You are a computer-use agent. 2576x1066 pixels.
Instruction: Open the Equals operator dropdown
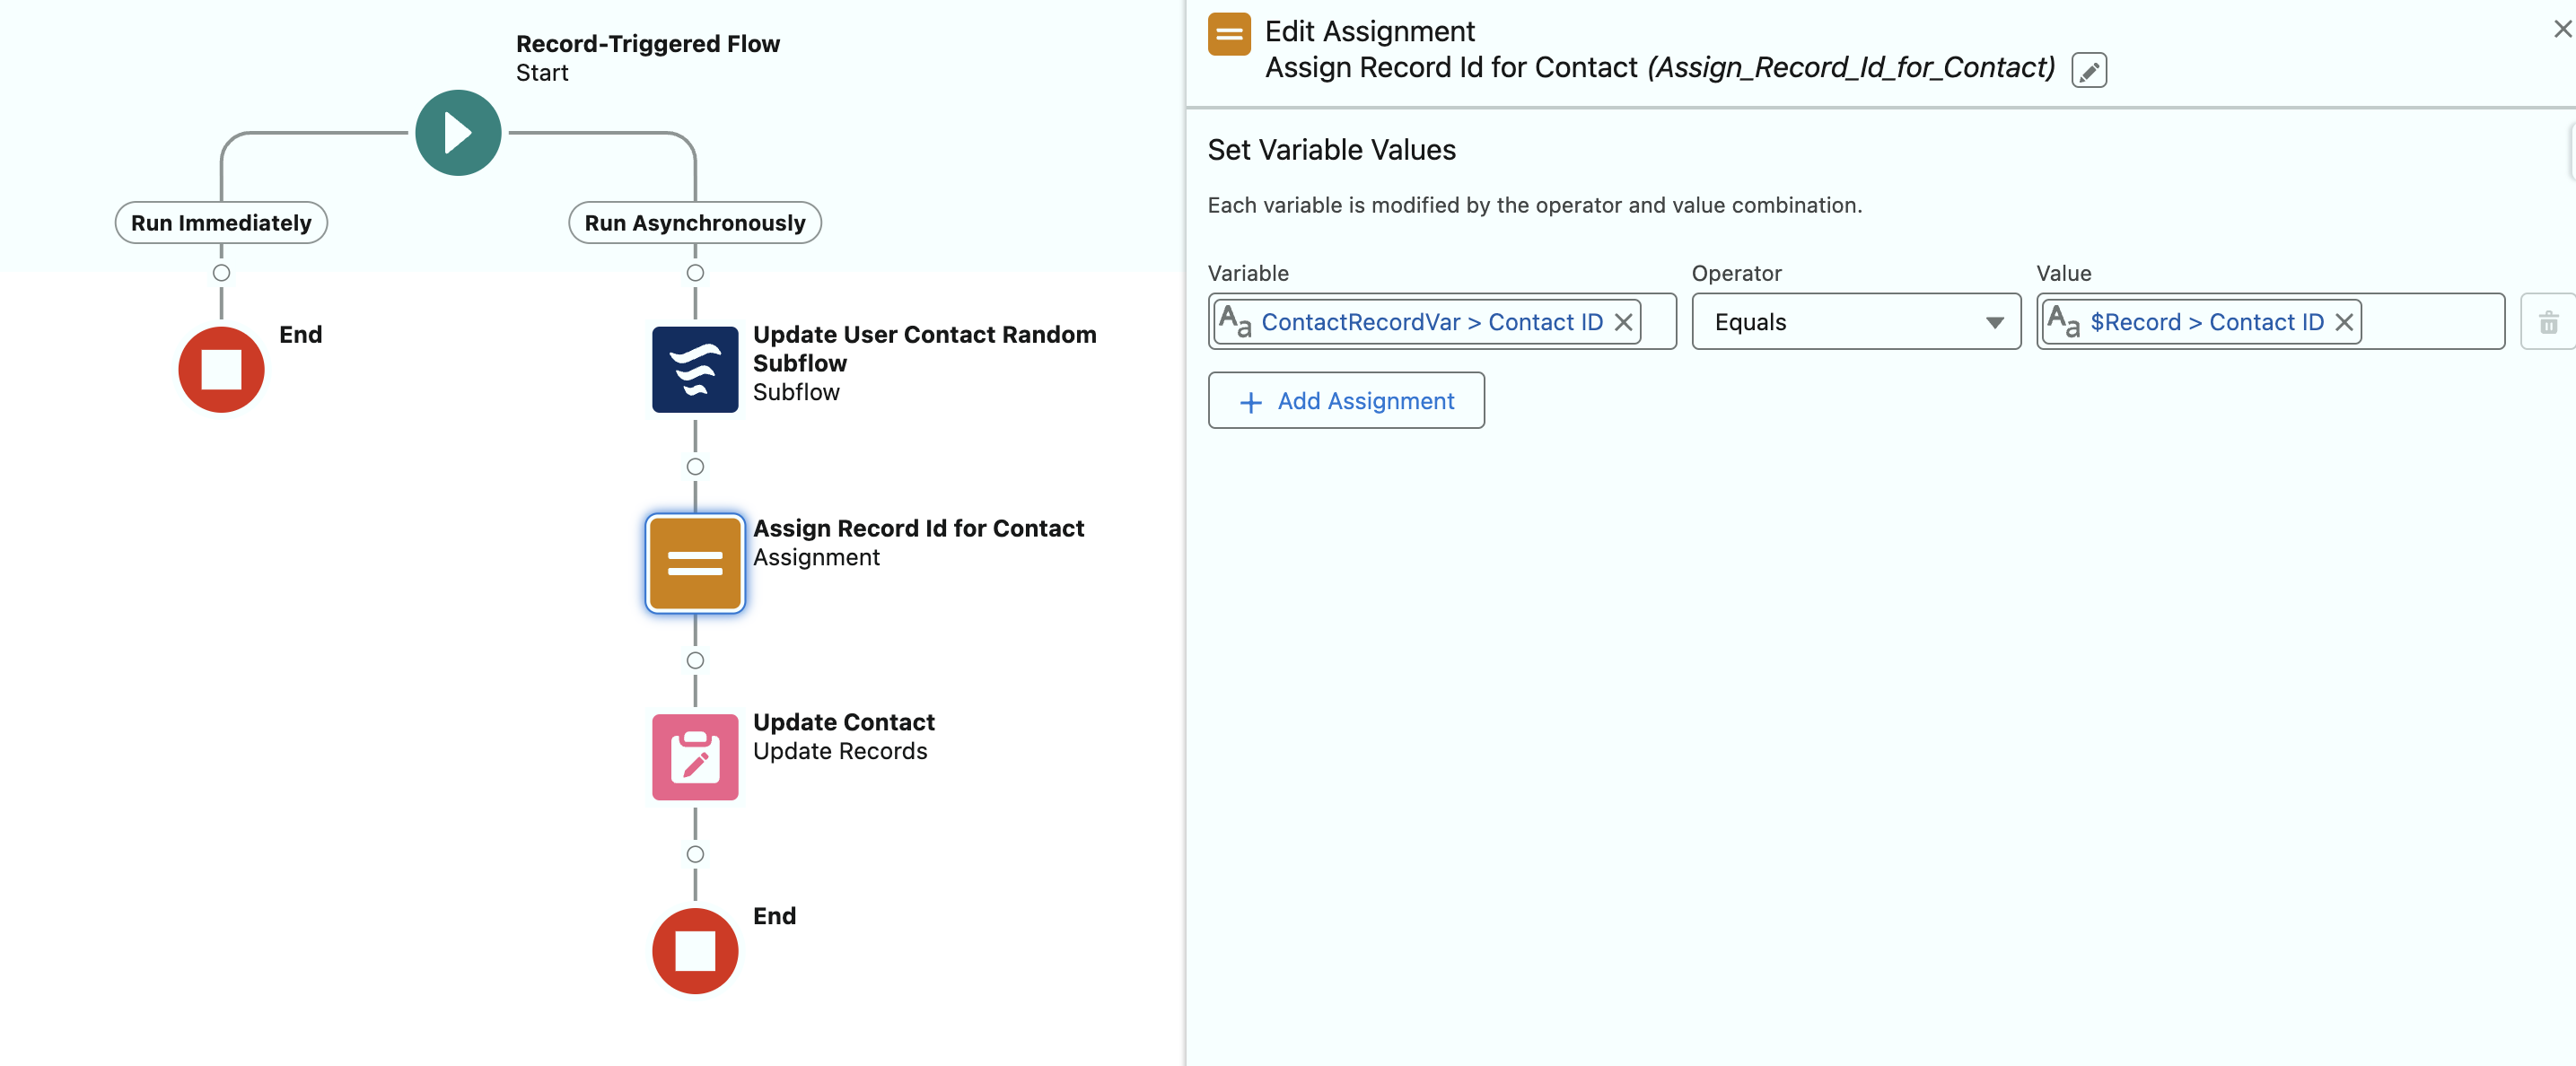click(x=1855, y=322)
